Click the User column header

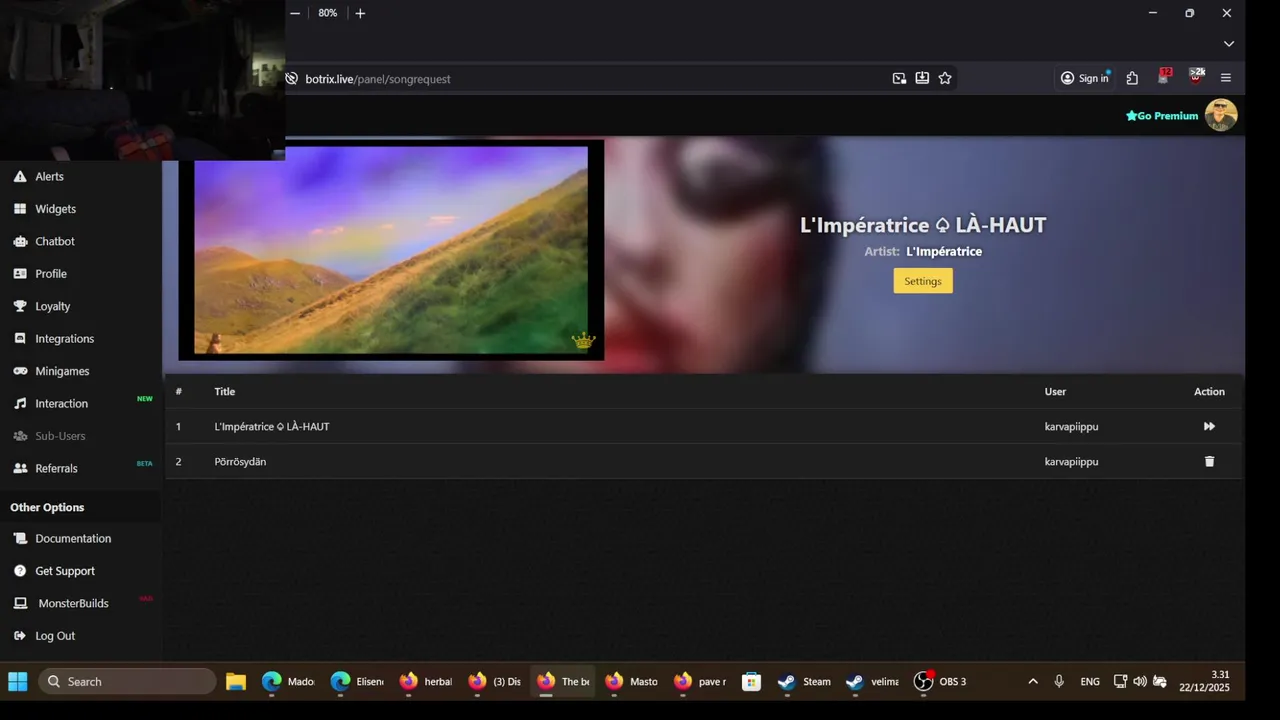click(x=1056, y=392)
